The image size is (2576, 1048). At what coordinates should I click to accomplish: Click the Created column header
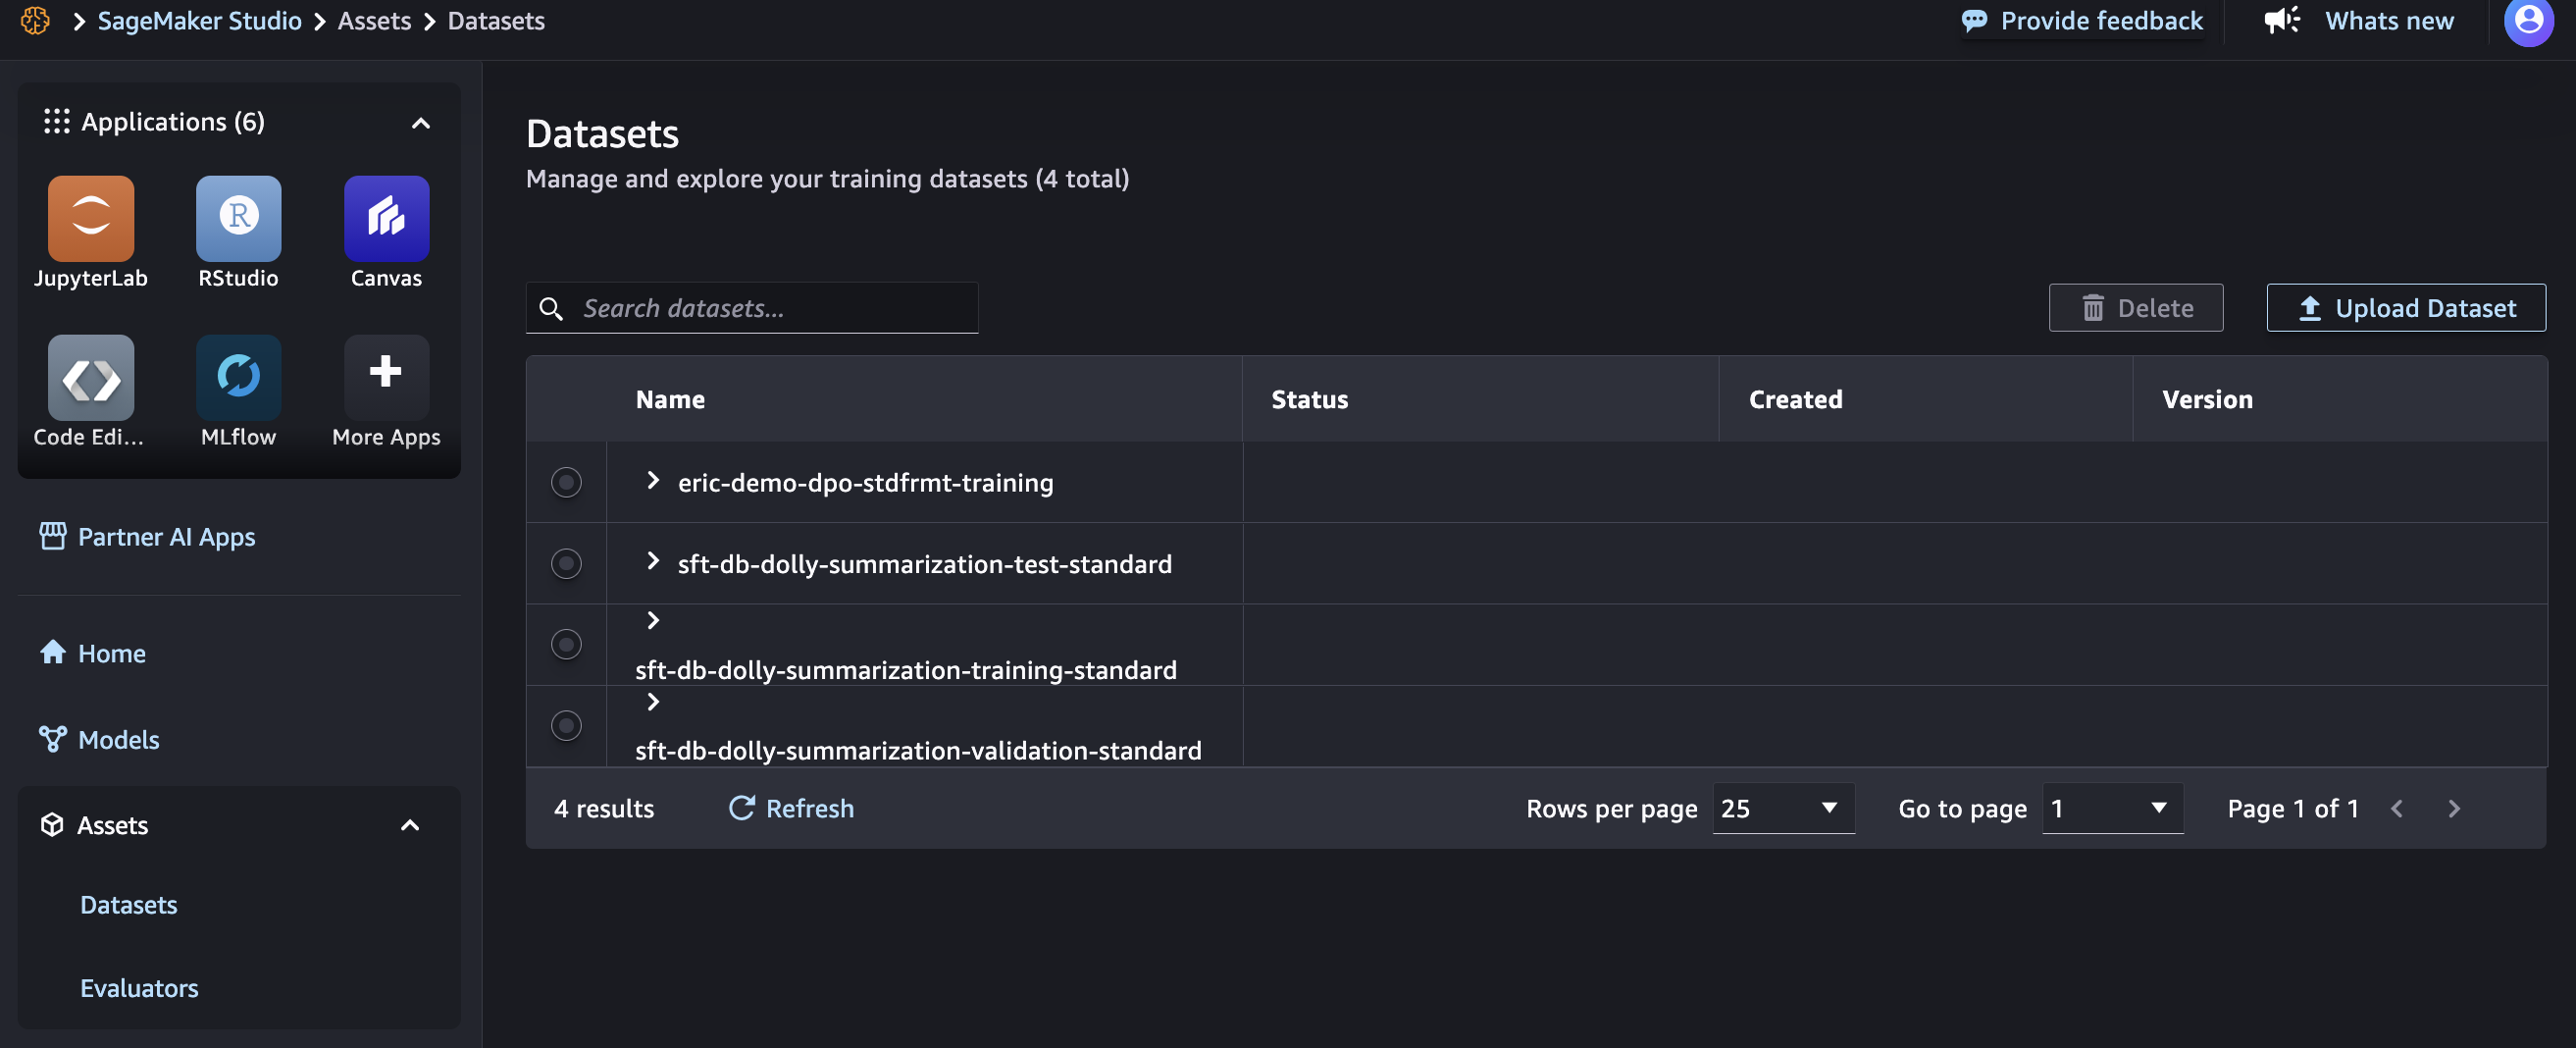tap(1795, 399)
